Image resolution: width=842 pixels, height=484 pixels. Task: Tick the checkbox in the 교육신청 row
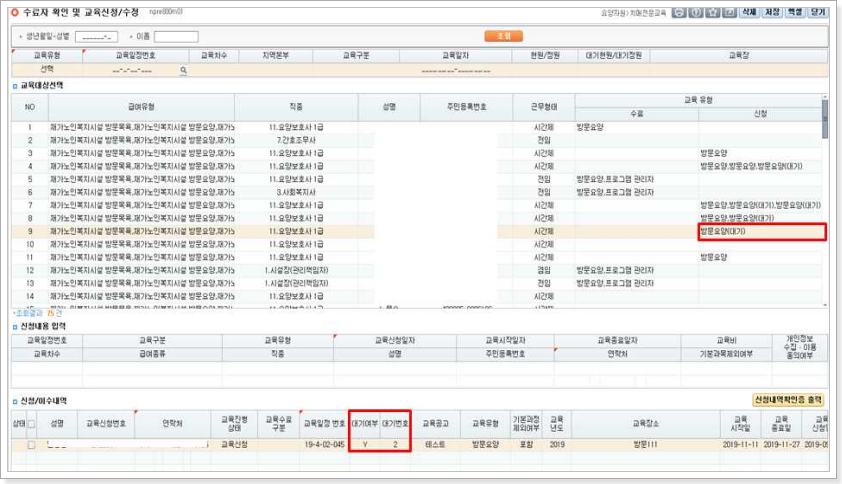click(31, 445)
